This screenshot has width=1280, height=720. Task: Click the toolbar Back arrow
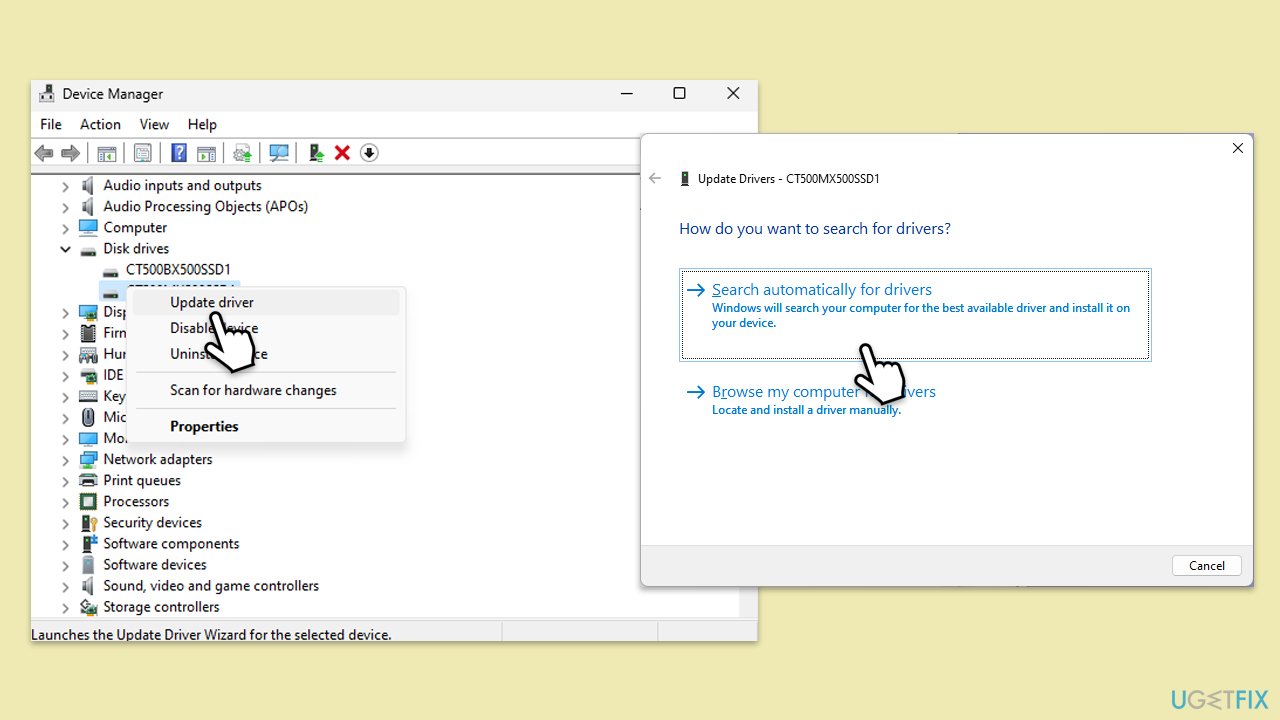coord(44,153)
